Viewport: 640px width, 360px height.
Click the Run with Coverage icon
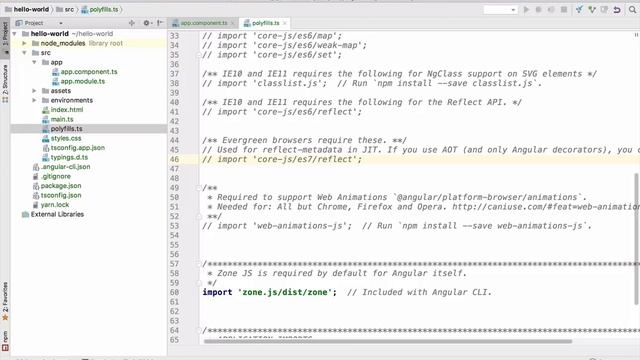(551, 9)
